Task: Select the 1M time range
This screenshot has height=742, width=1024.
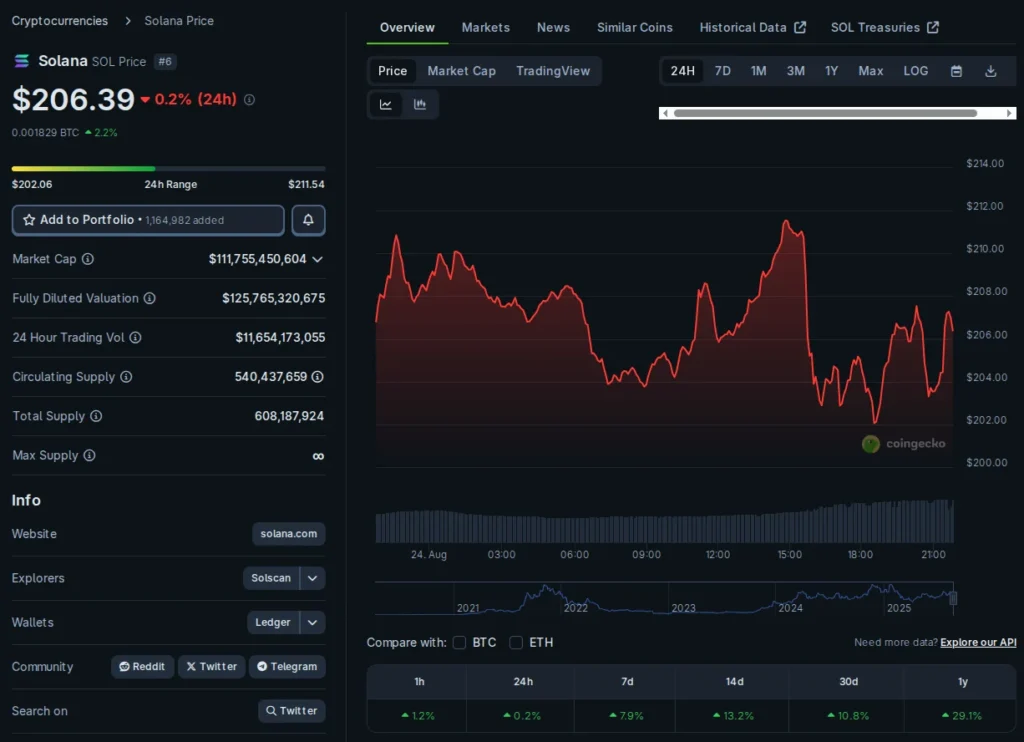Action: click(758, 71)
